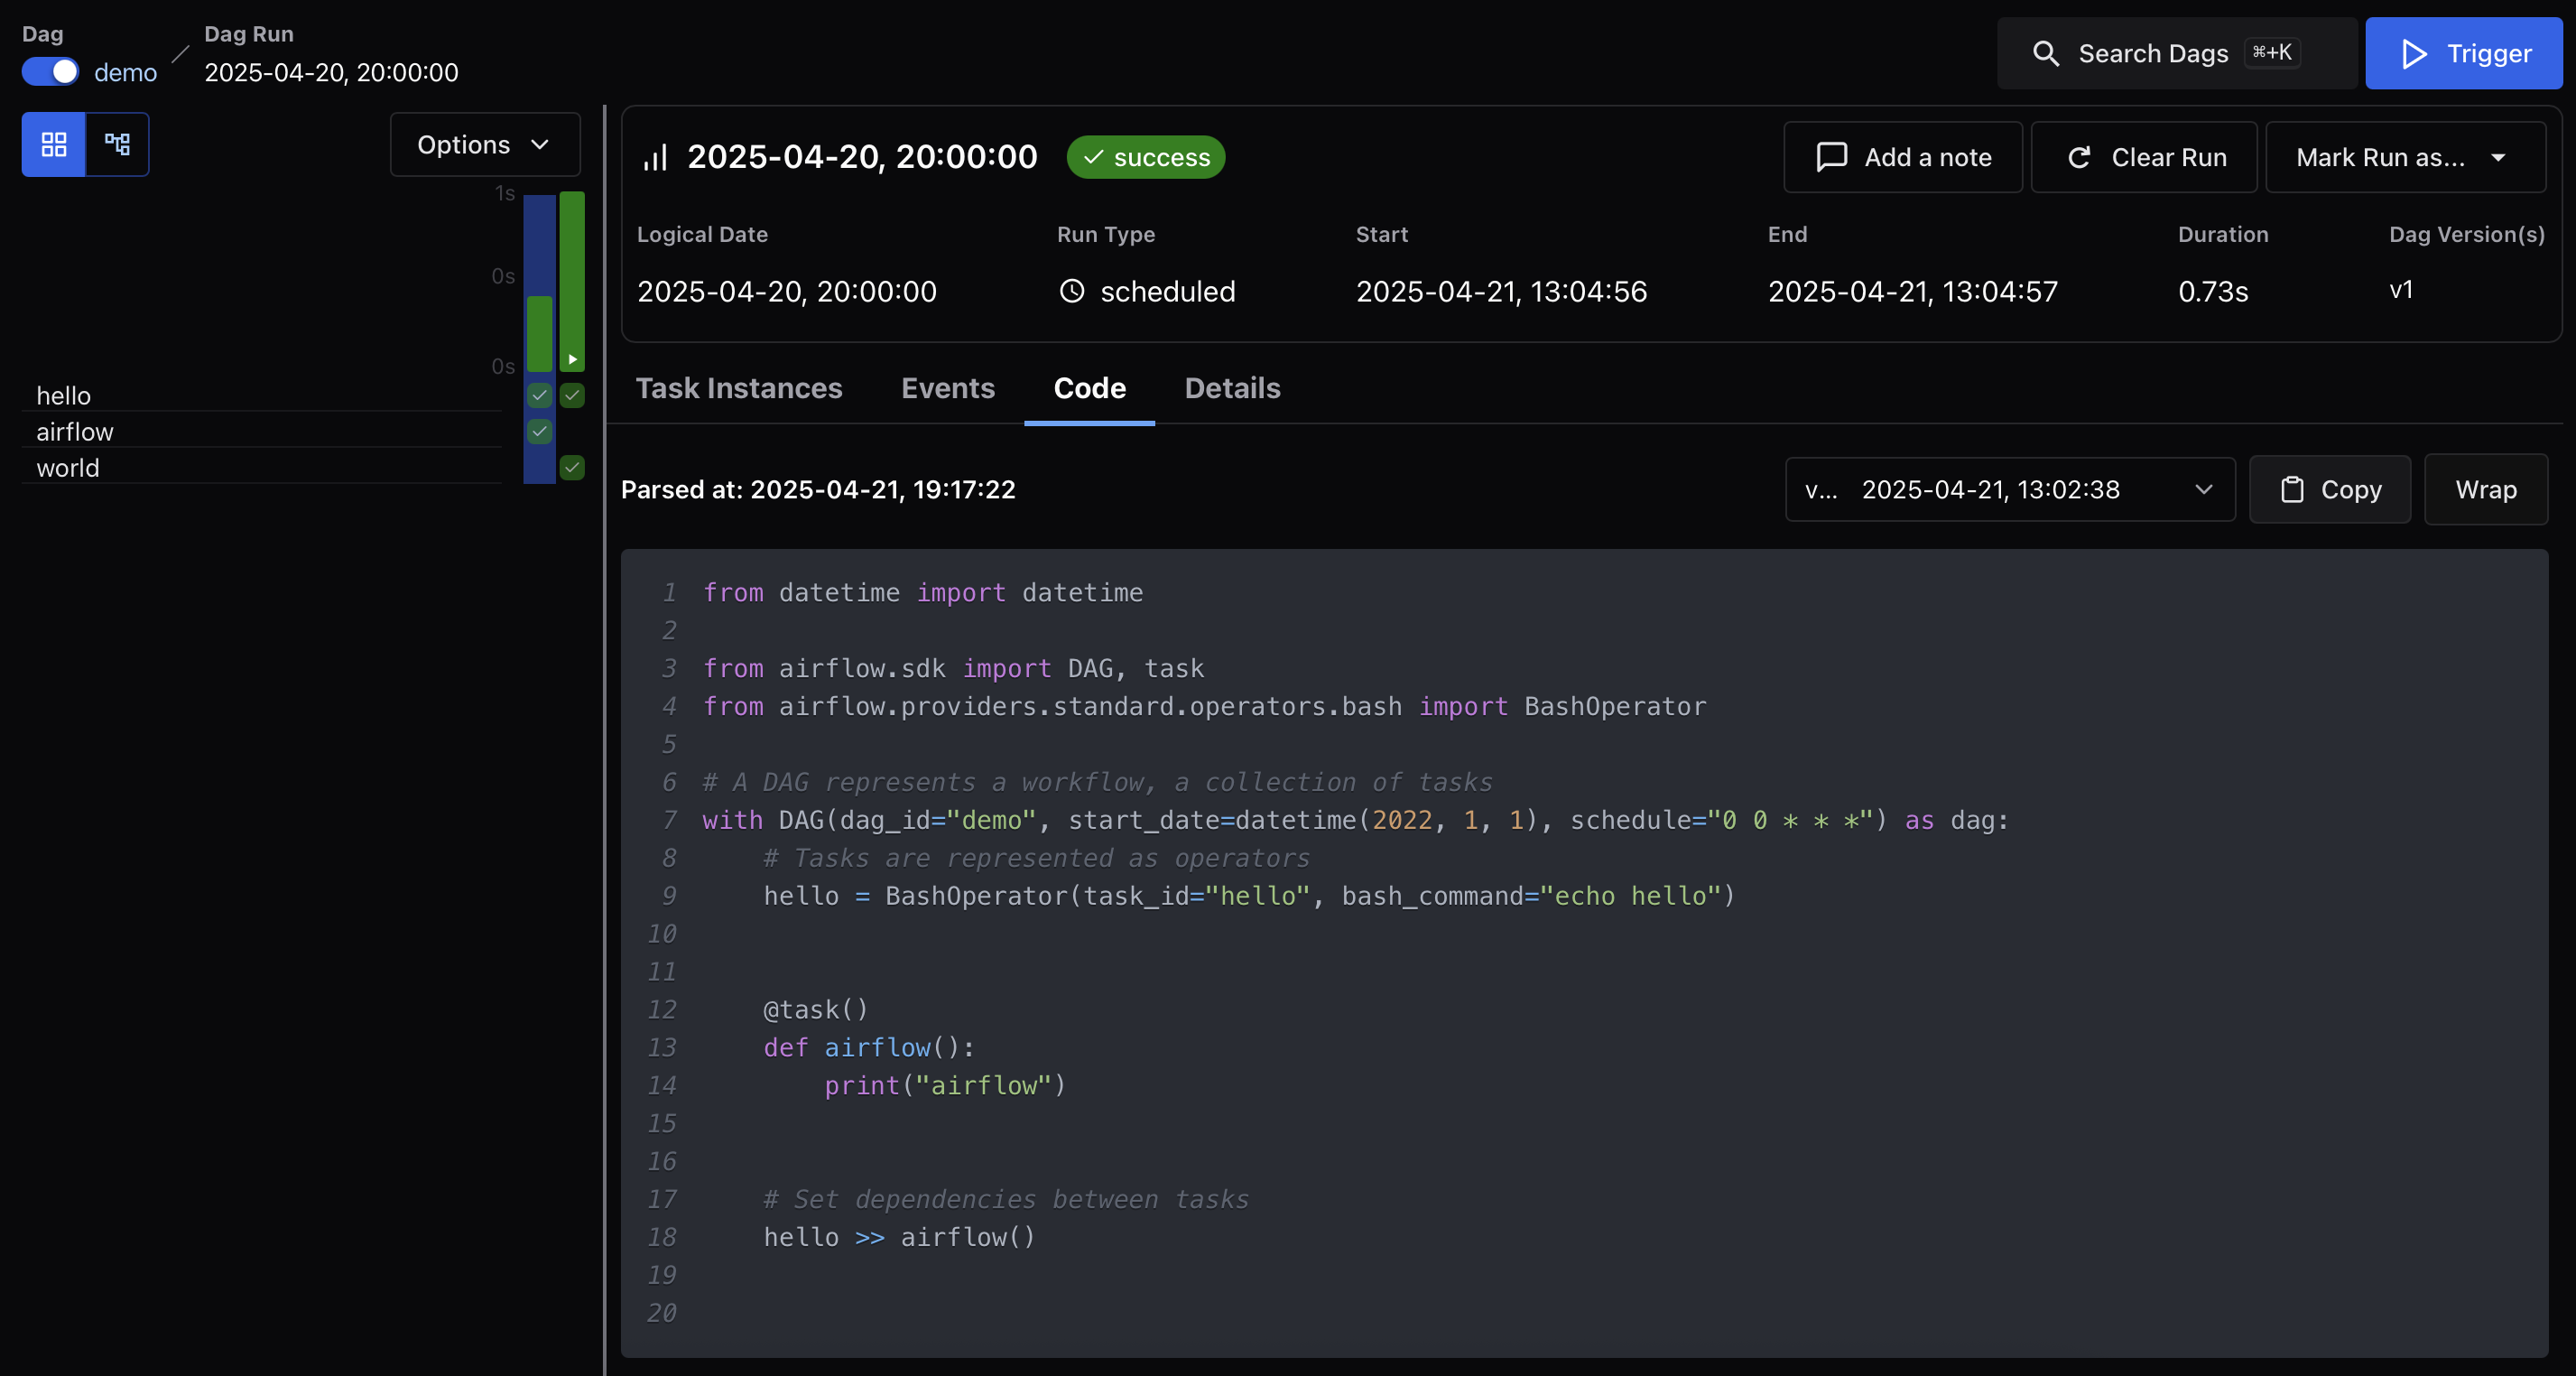Click the magnifier icon in Search Dags
This screenshot has width=2576, height=1376.
2047,53
